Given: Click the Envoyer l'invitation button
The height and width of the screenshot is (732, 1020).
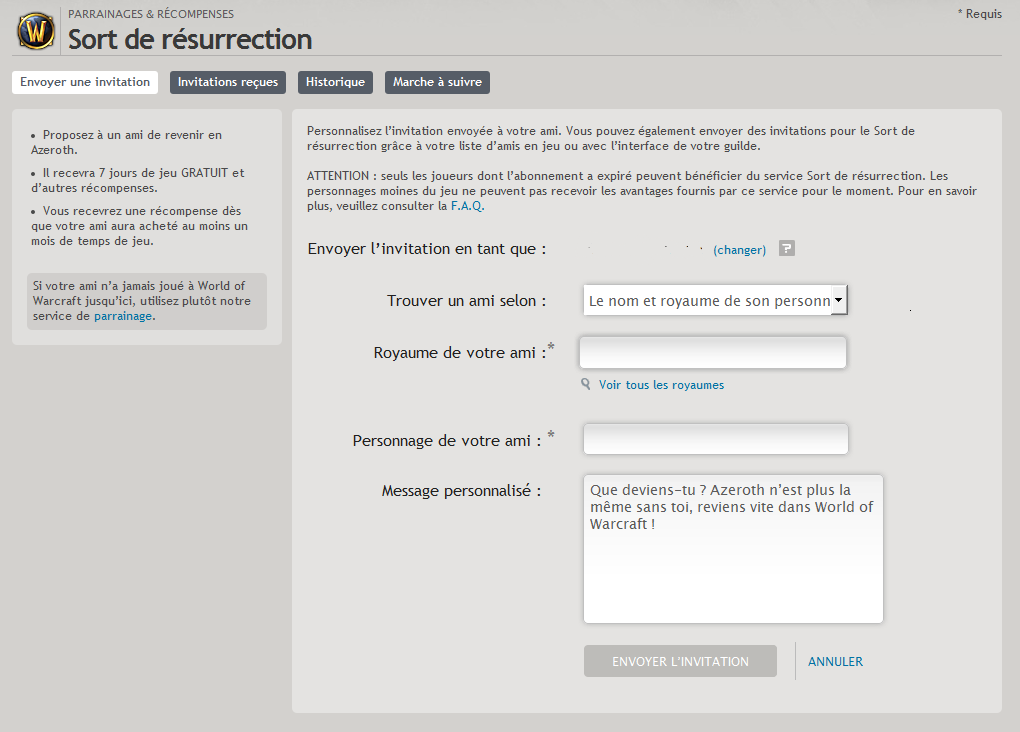Looking at the screenshot, I should (x=680, y=661).
